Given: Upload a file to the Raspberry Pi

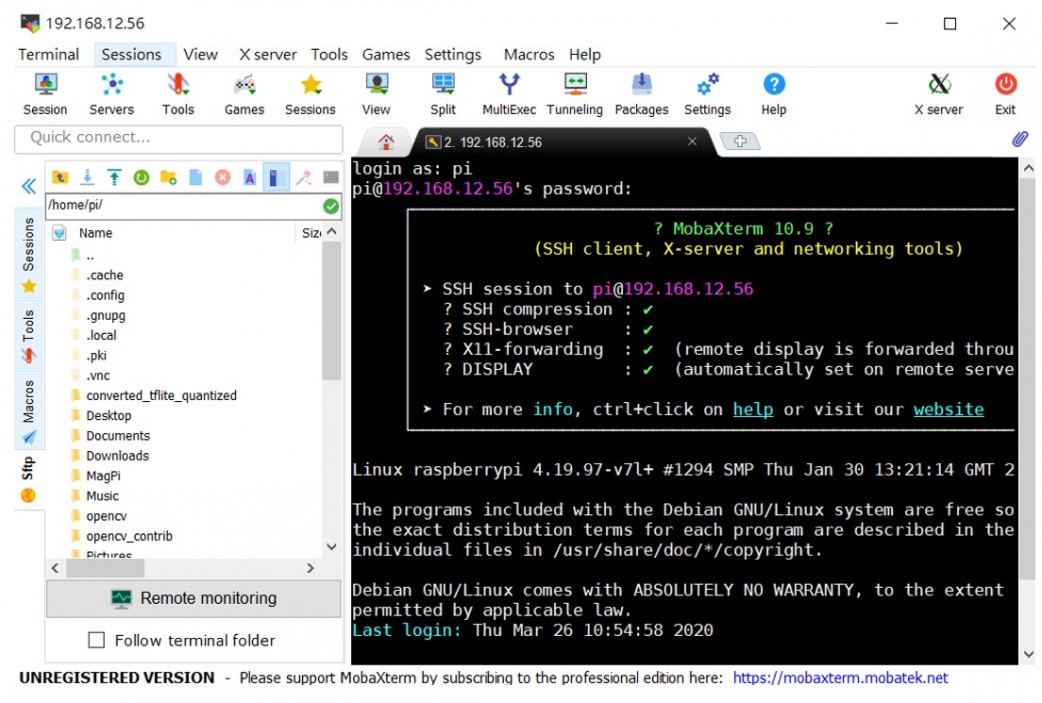Looking at the screenshot, I should click(x=116, y=177).
